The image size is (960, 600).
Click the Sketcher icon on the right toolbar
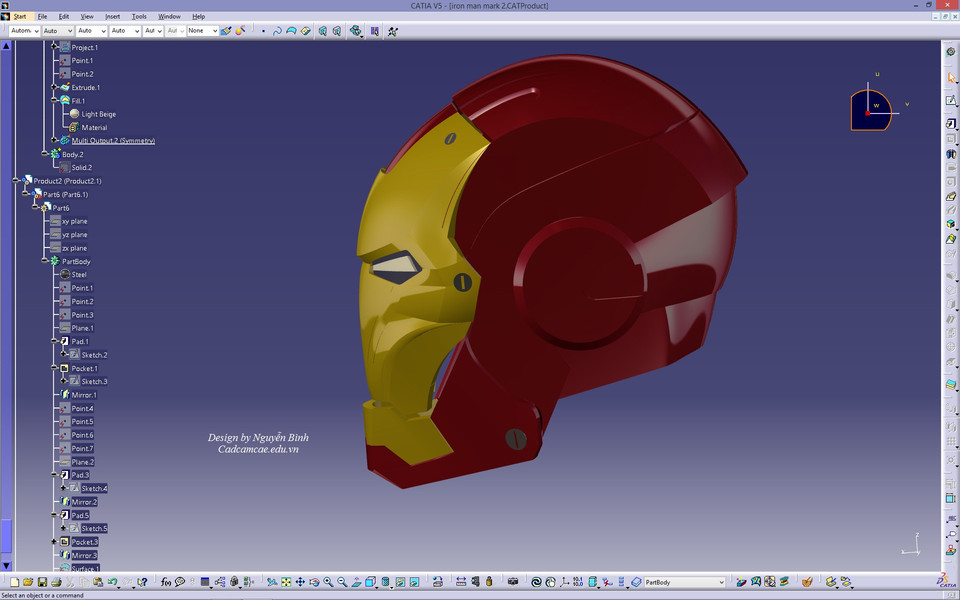click(x=950, y=99)
